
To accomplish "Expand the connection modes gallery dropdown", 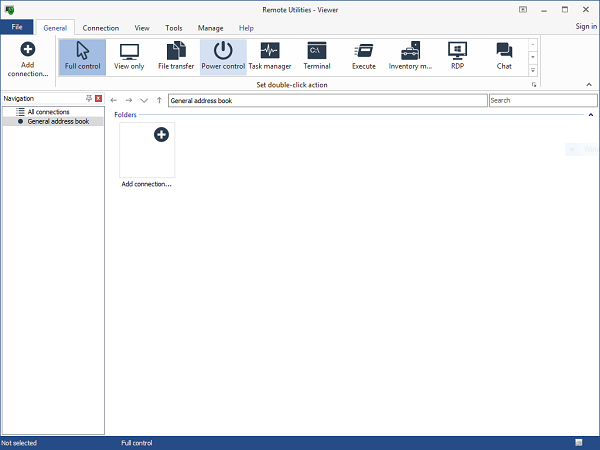I will [x=533, y=70].
